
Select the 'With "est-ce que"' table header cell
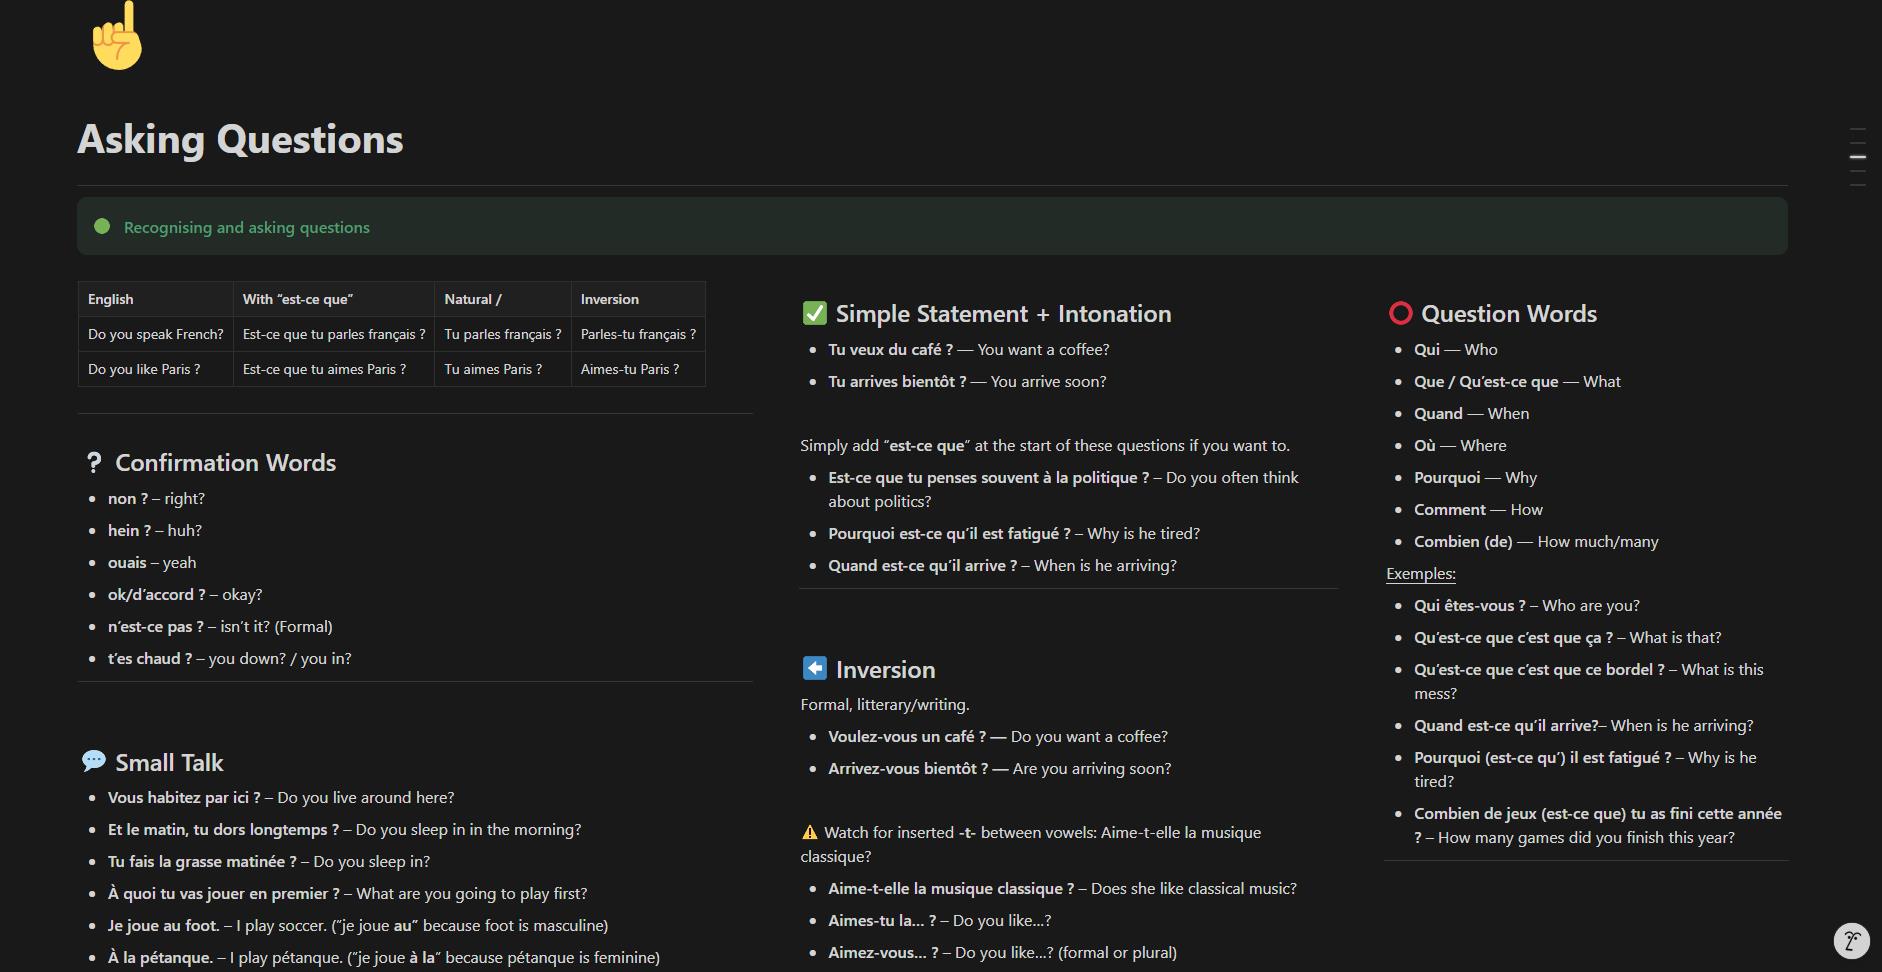coord(297,299)
